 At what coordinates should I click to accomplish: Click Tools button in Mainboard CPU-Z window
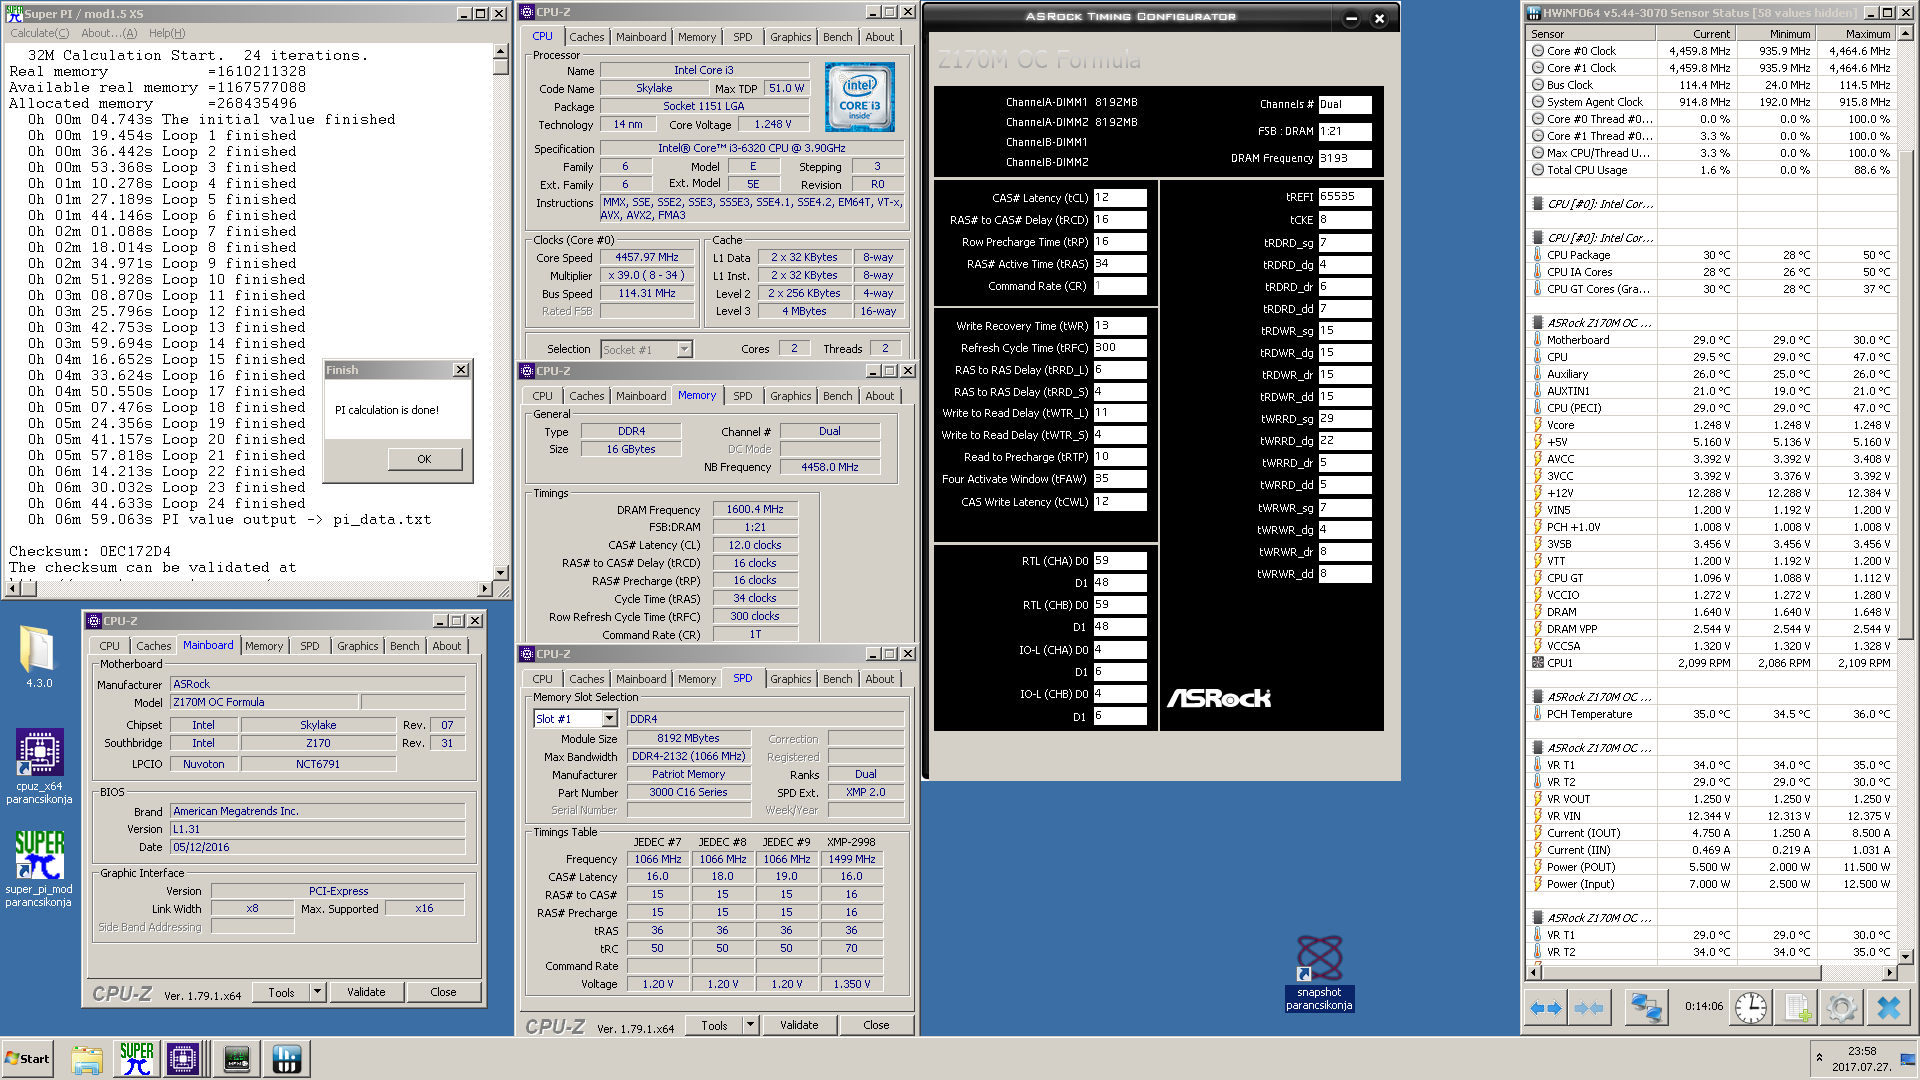click(281, 992)
